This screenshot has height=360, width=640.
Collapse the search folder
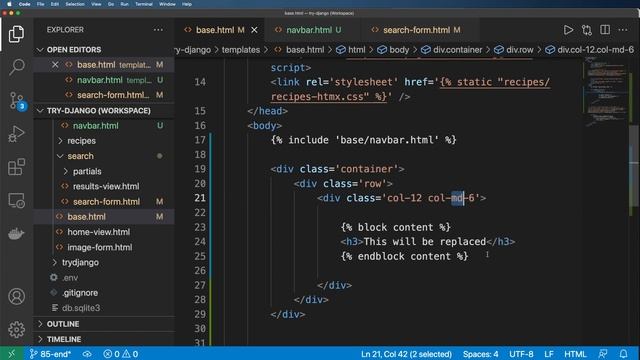pos(80,156)
